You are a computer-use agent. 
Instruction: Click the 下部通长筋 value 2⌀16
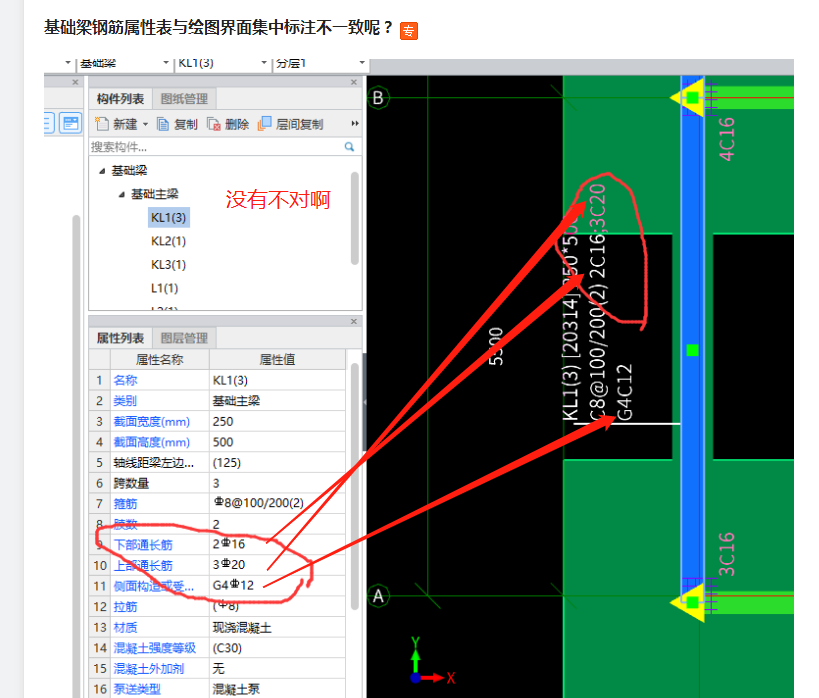[x=277, y=545]
